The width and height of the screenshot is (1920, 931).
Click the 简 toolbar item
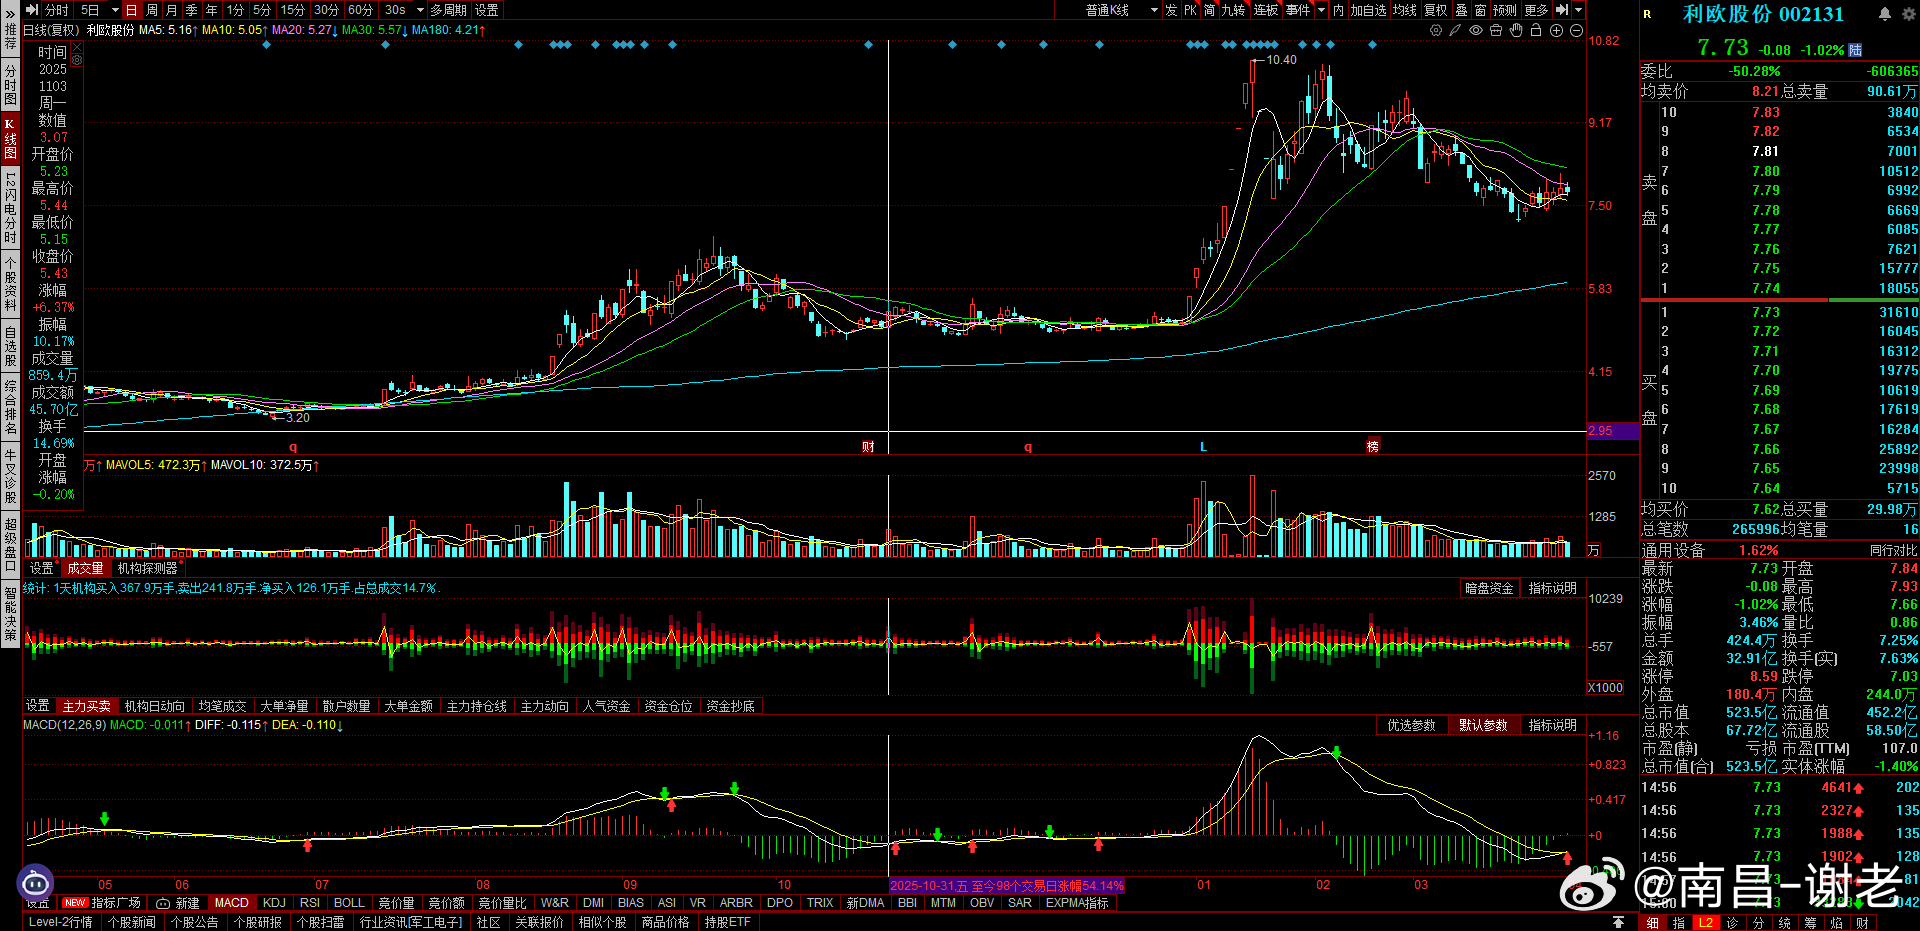[x=1210, y=10]
